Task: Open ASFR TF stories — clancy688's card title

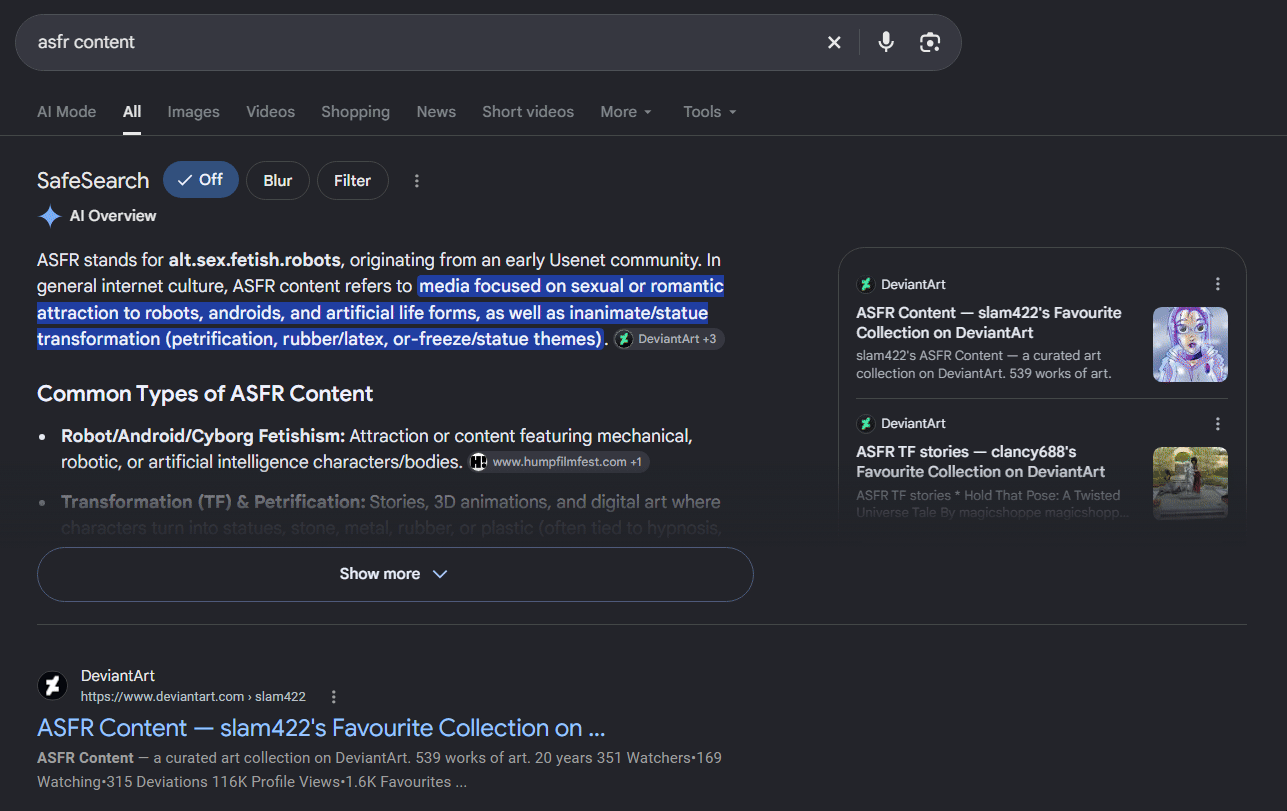Action: 981,461
